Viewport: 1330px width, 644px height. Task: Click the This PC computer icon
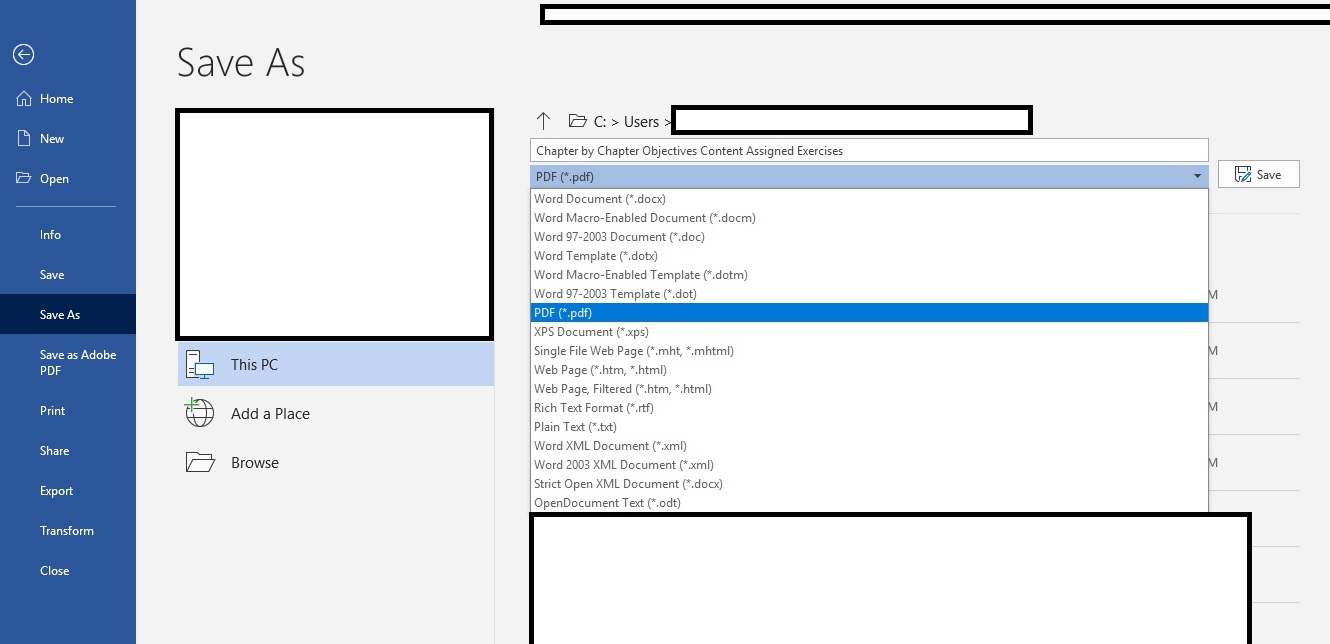pyautogui.click(x=200, y=365)
